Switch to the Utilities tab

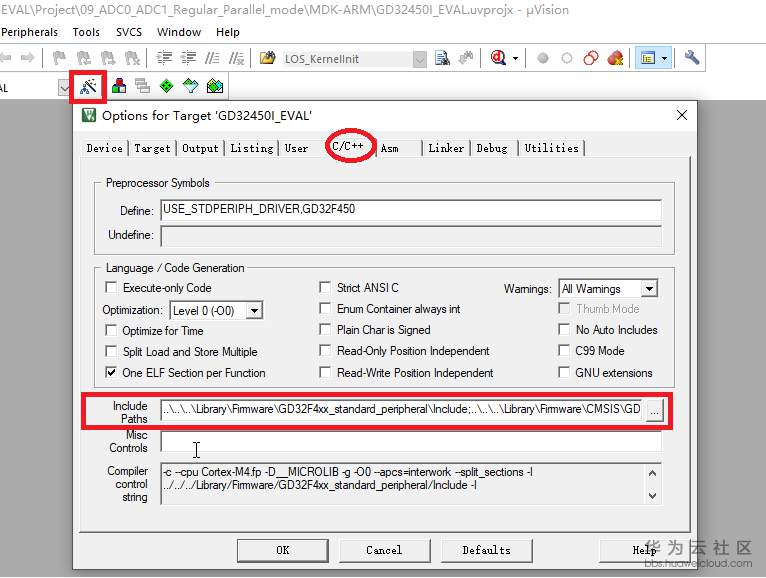[x=552, y=148]
